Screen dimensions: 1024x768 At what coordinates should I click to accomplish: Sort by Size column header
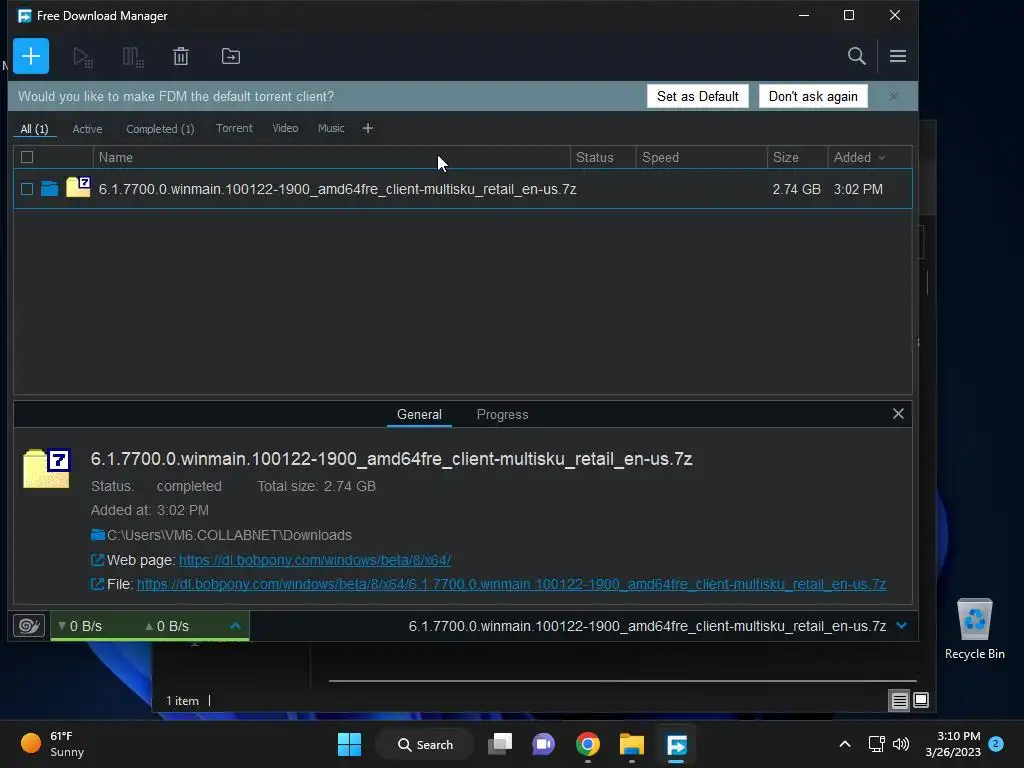tap(798, 157)
